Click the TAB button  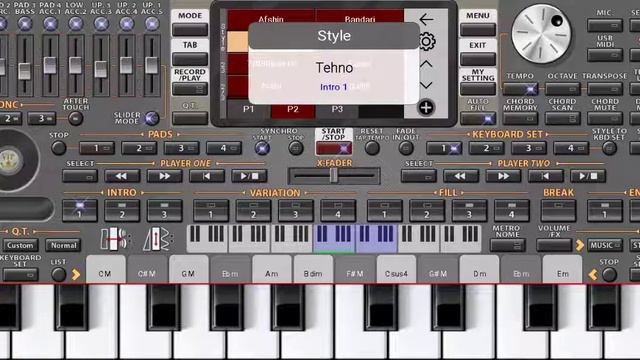point(190,59)
